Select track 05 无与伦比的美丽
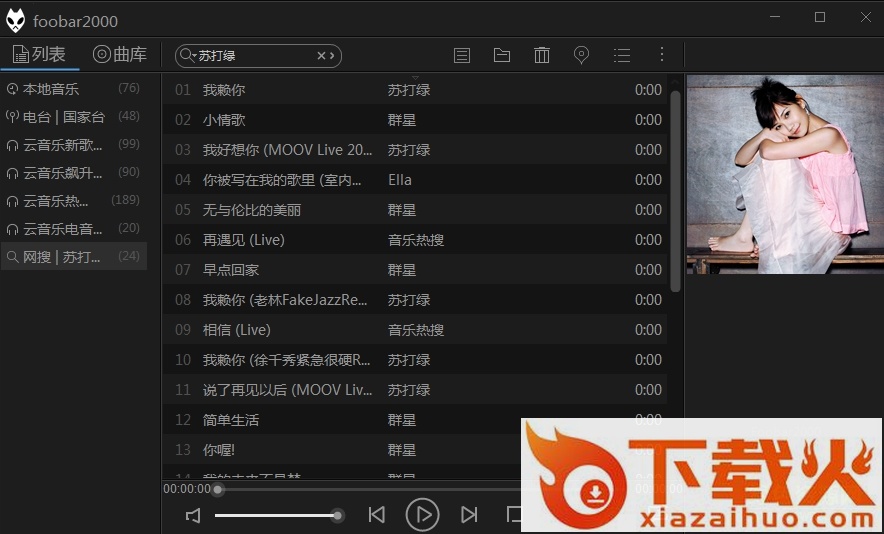The width and height of the screenshot is (884, 534). pos(414,210)
